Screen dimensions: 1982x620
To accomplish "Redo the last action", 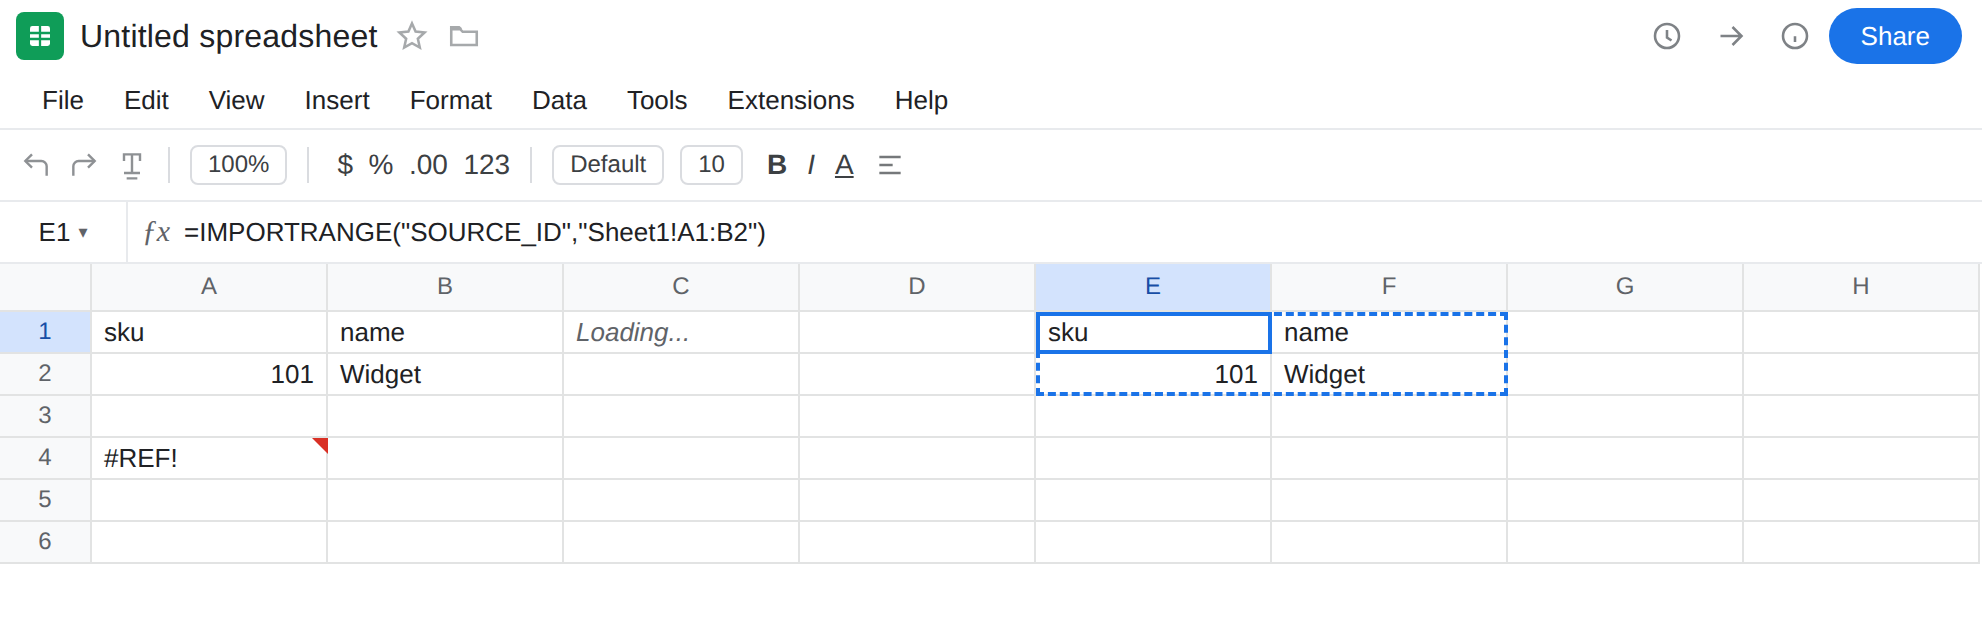I will coord(84,164).
